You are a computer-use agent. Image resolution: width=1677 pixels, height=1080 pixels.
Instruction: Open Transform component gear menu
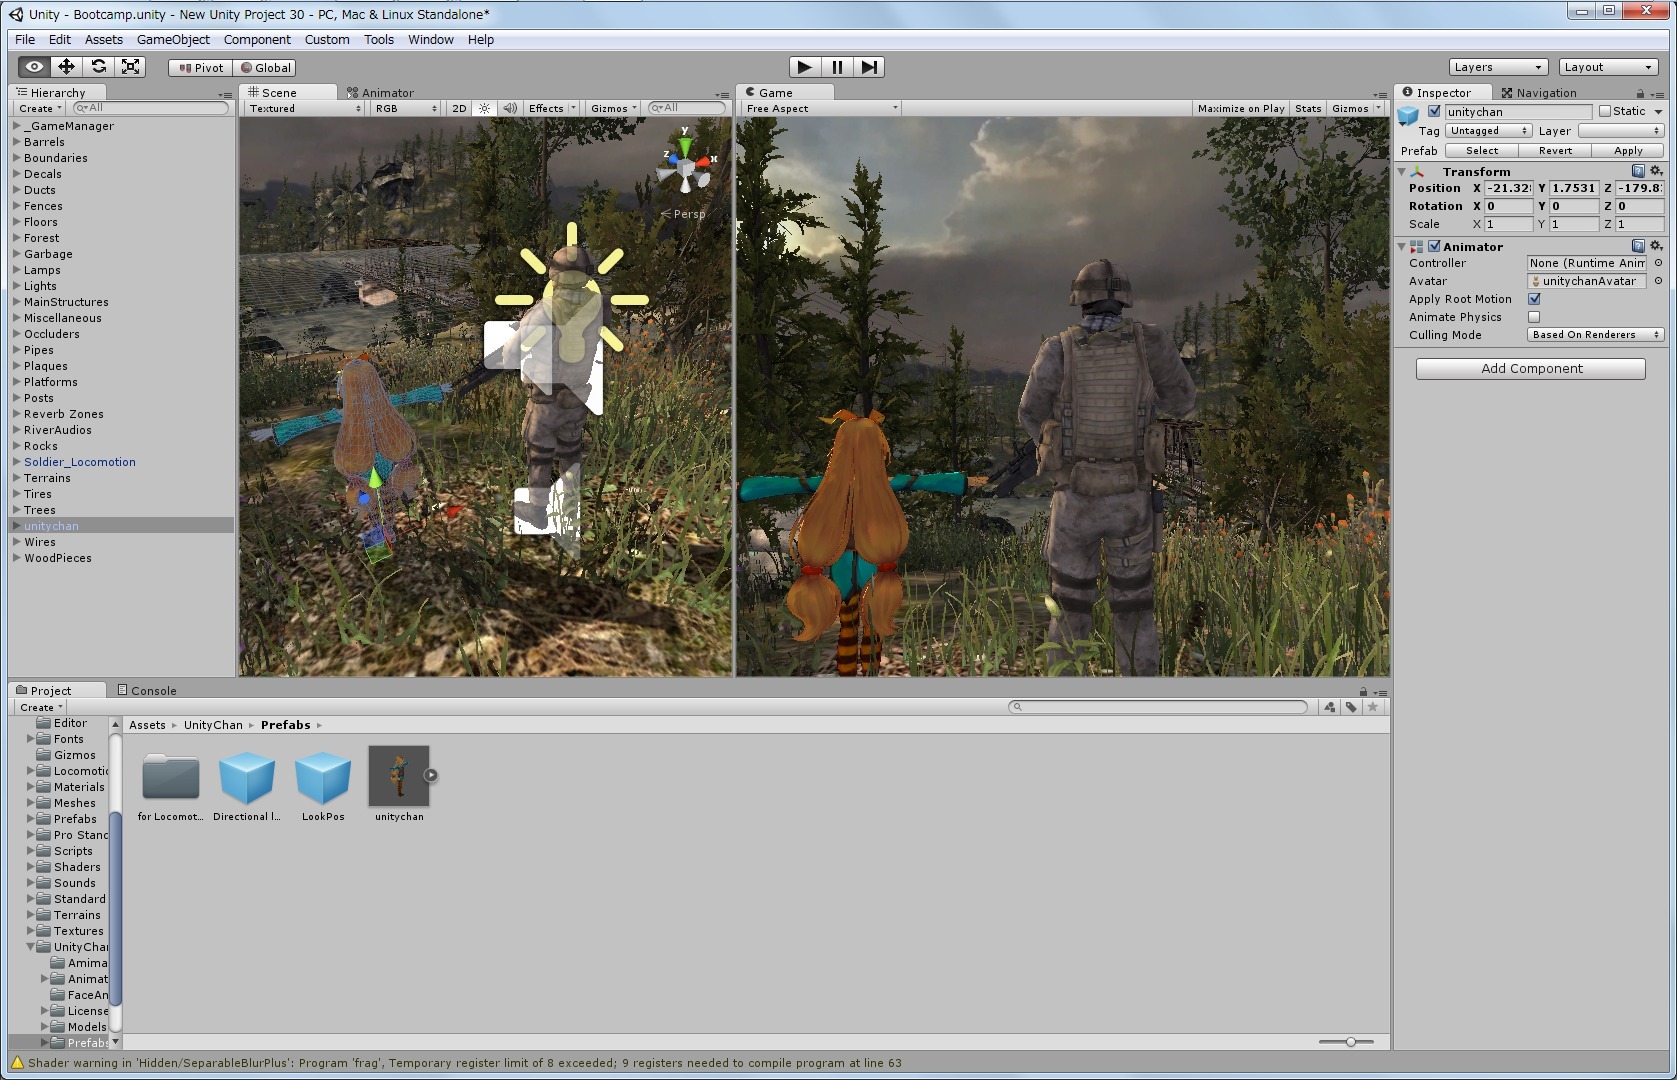(1656, 171)
